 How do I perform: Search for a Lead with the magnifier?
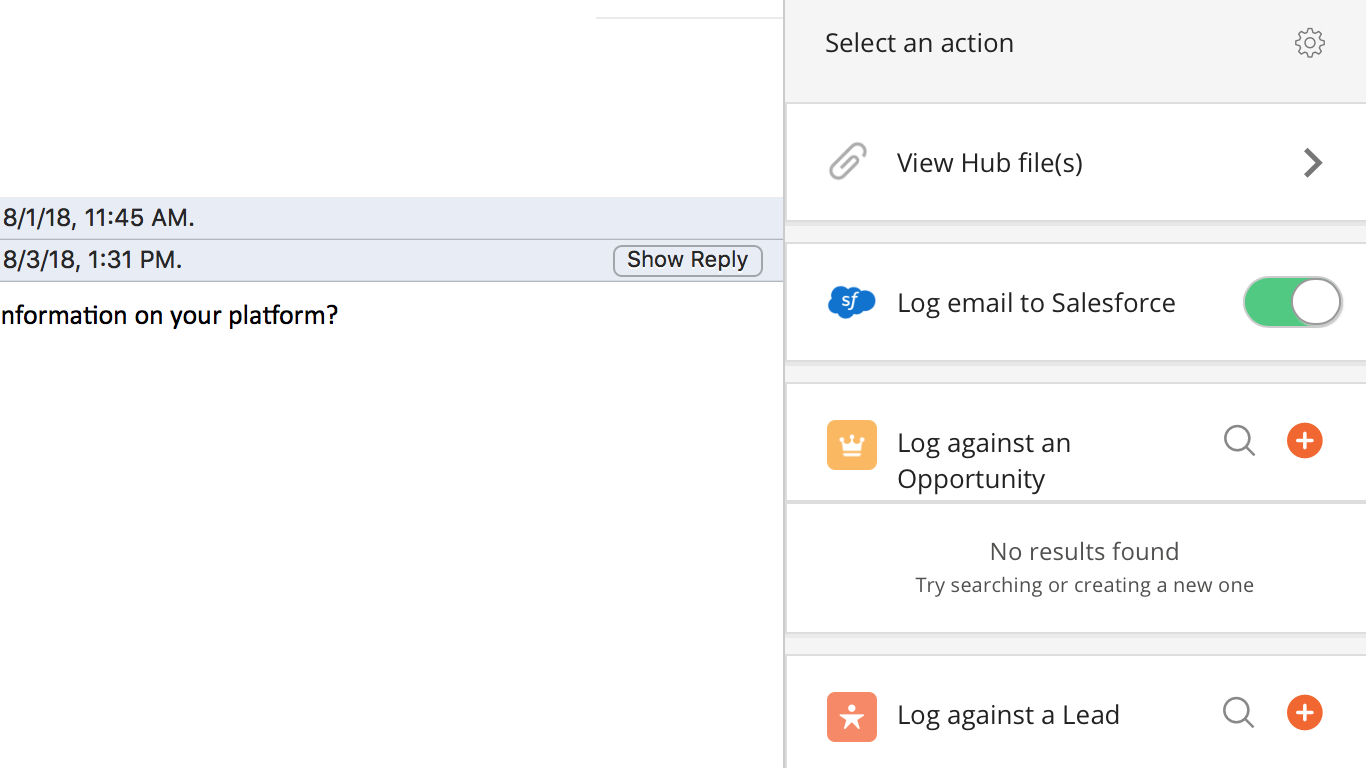(1238, 713)
